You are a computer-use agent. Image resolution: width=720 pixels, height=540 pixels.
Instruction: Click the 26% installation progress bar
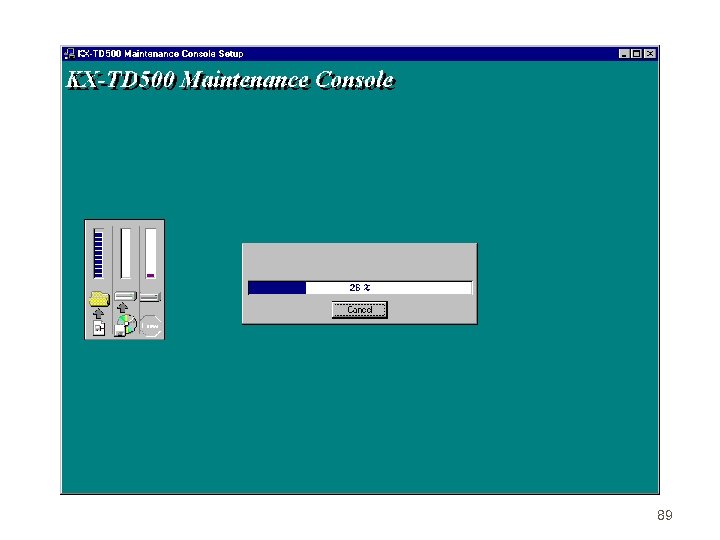click(360, 287)
